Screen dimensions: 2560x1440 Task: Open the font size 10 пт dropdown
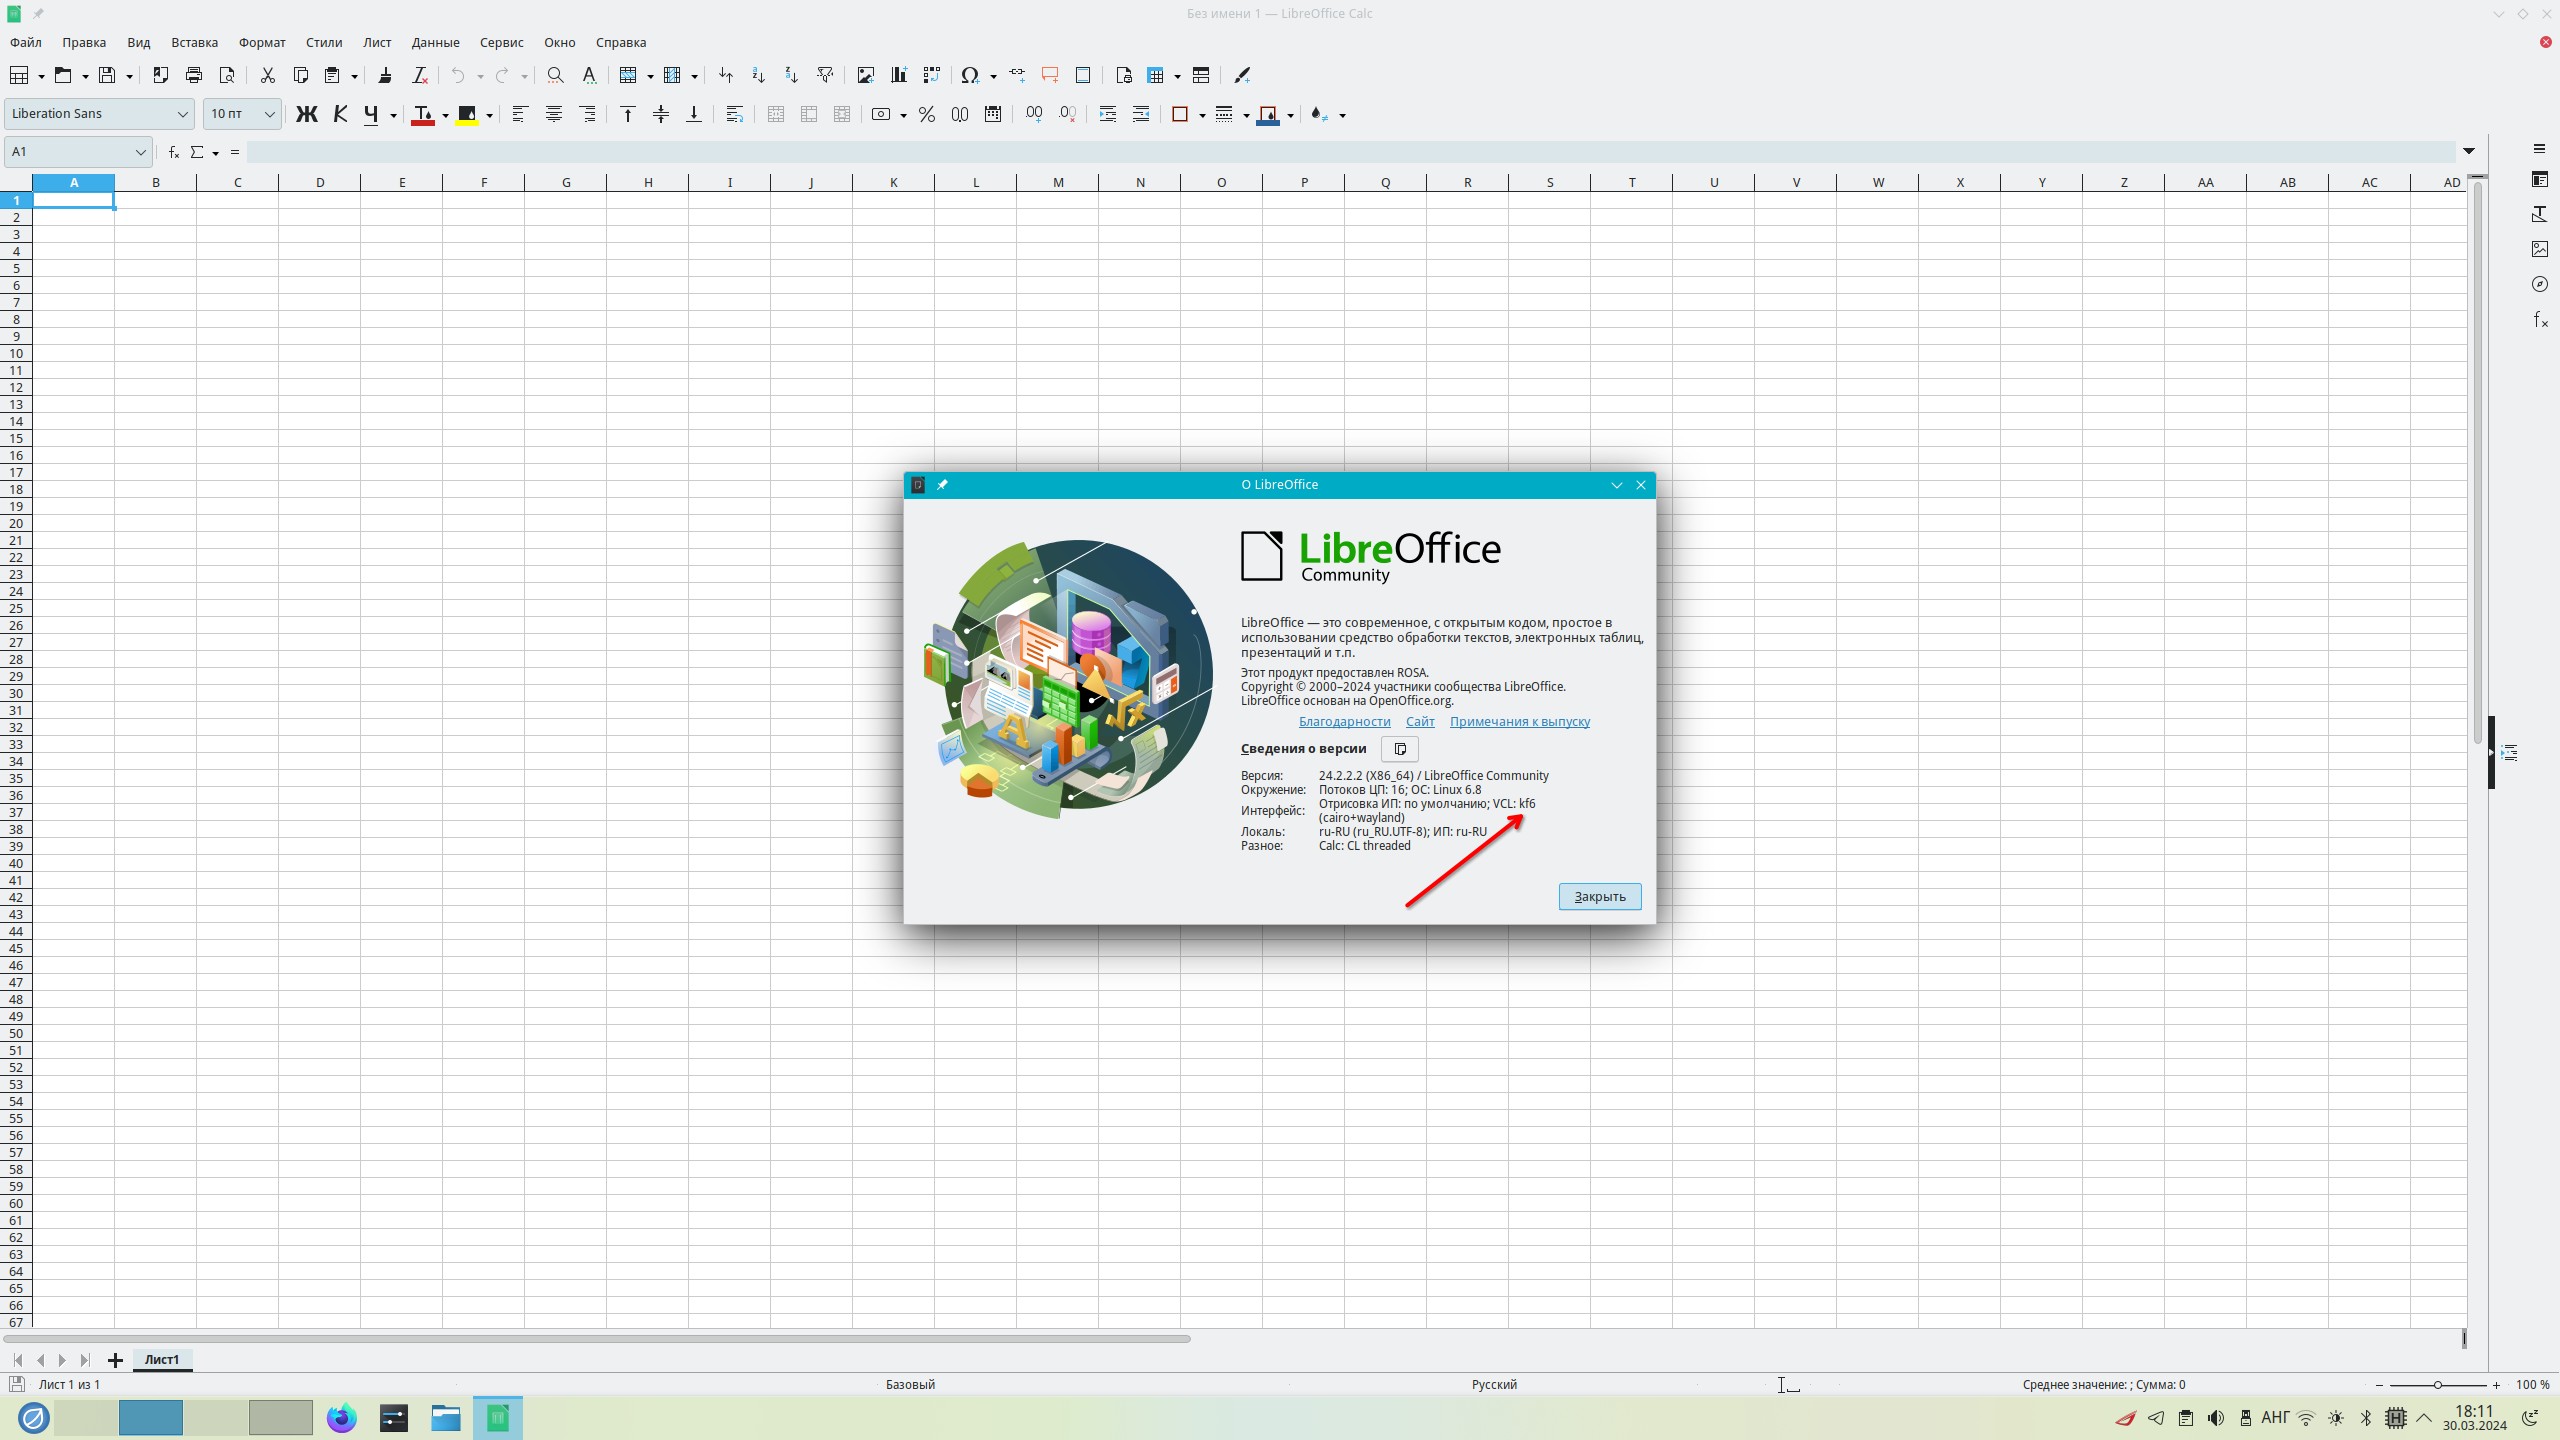coord(269,114)
